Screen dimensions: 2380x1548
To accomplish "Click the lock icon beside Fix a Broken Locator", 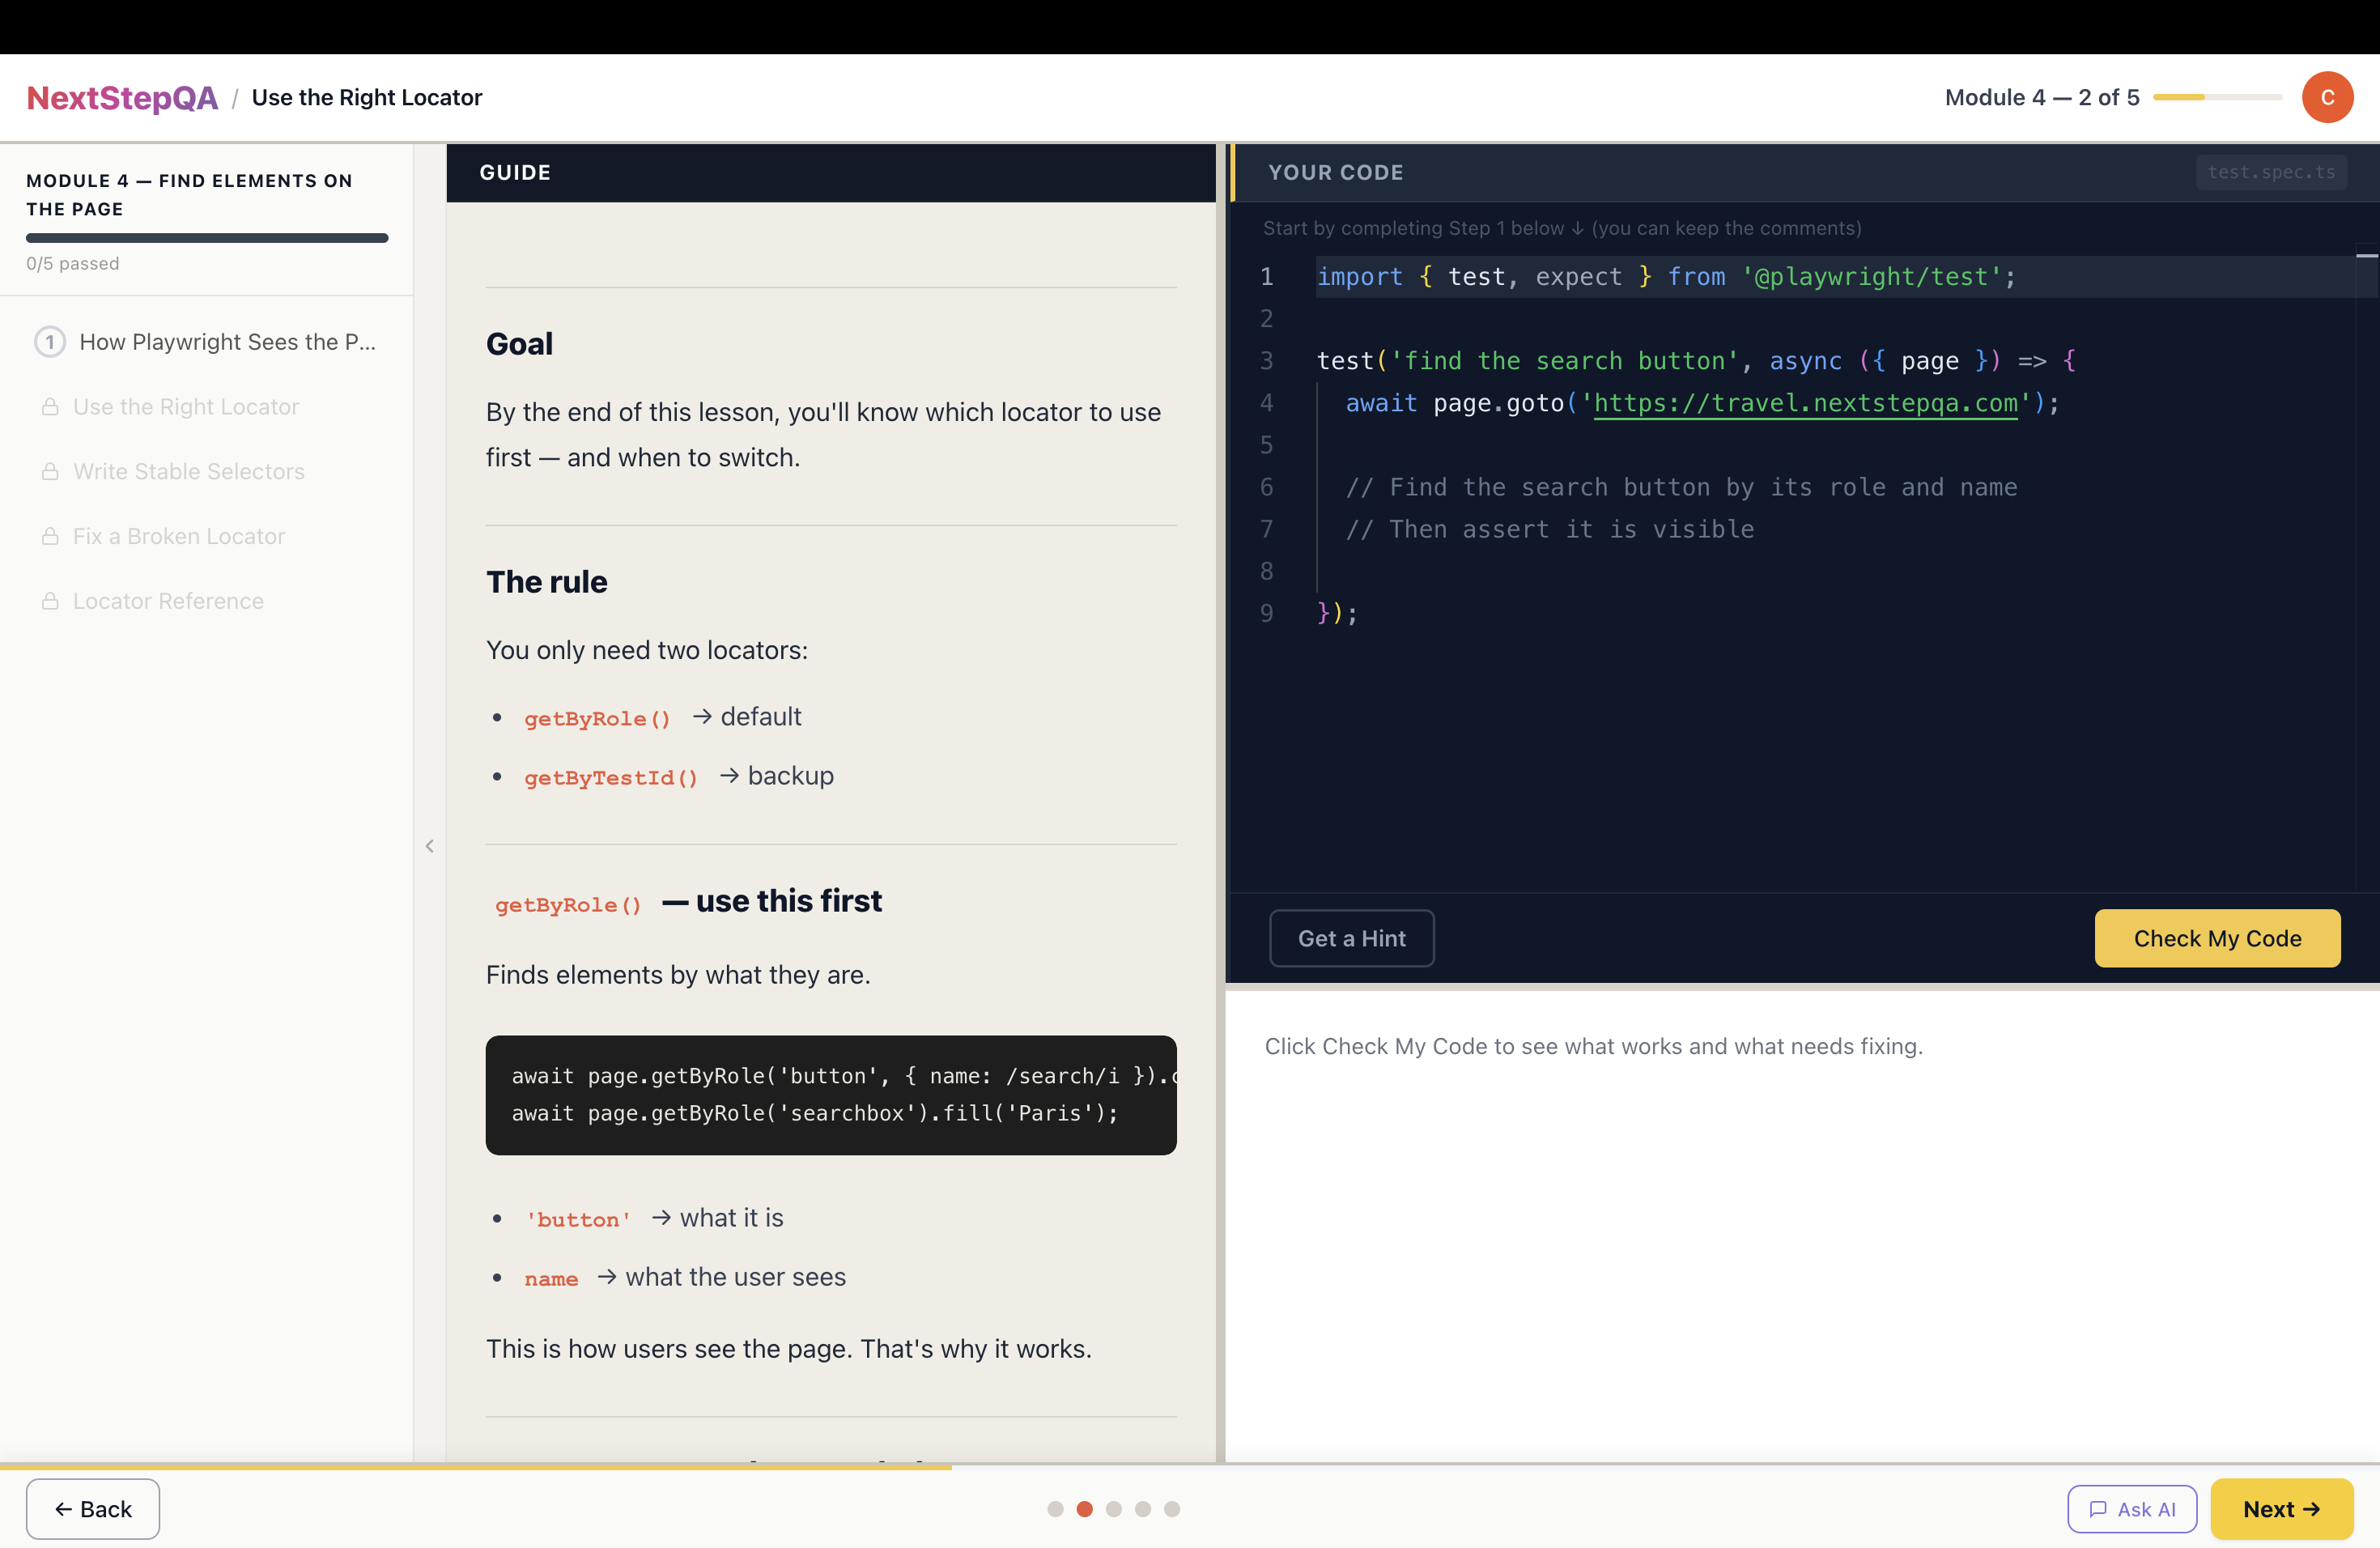I will pos(49,536).
